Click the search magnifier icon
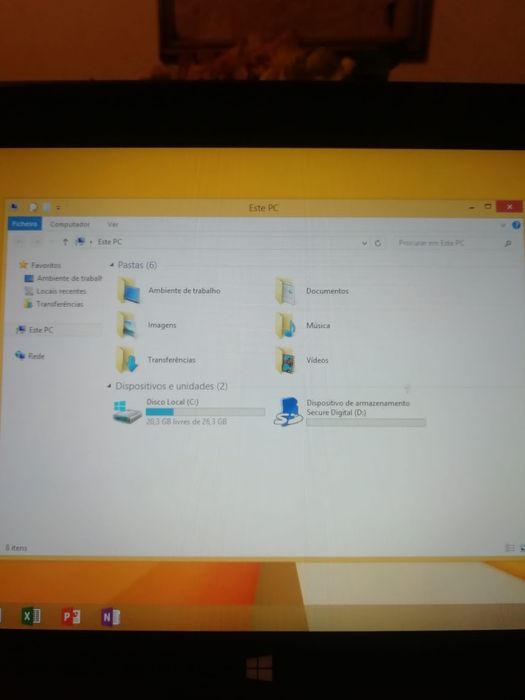The width and height of the screenshot is (525, 700). pyautogui.click(x=508, y=243)
